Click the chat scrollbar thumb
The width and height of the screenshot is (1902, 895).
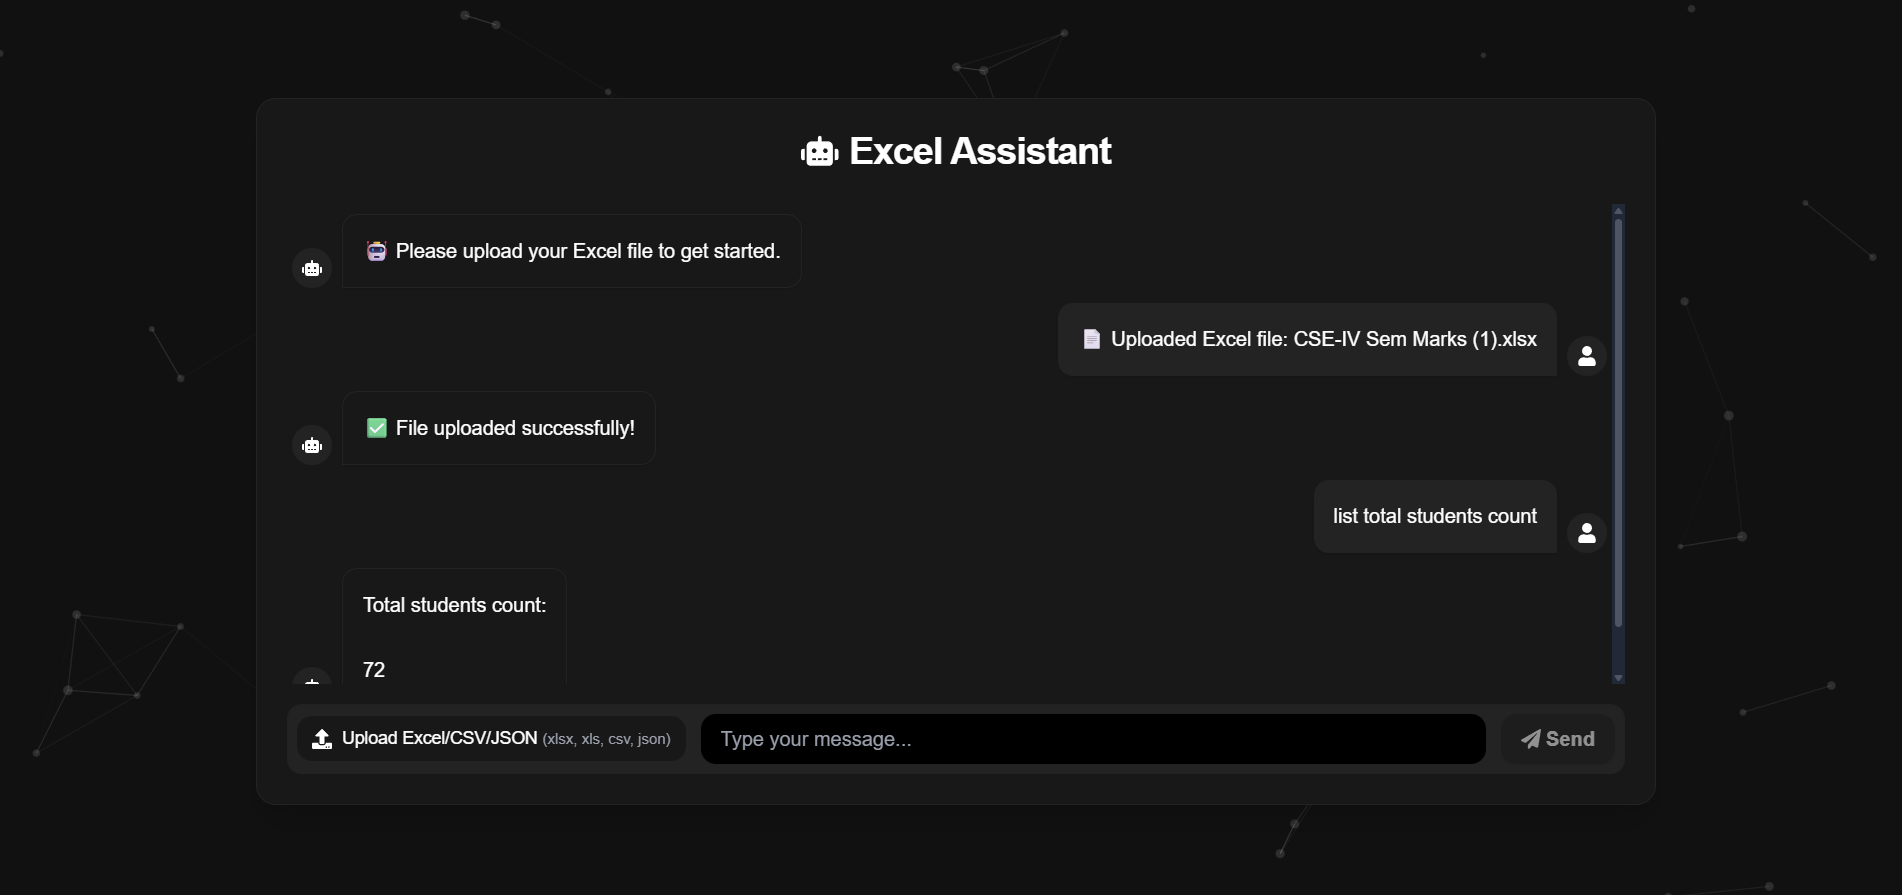[1618, 420]
